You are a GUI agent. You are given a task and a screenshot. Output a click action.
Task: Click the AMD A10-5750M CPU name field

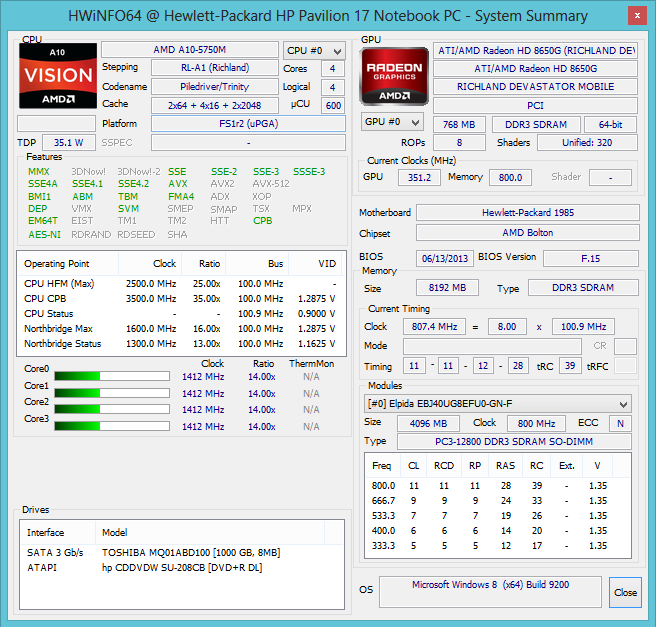190,50
